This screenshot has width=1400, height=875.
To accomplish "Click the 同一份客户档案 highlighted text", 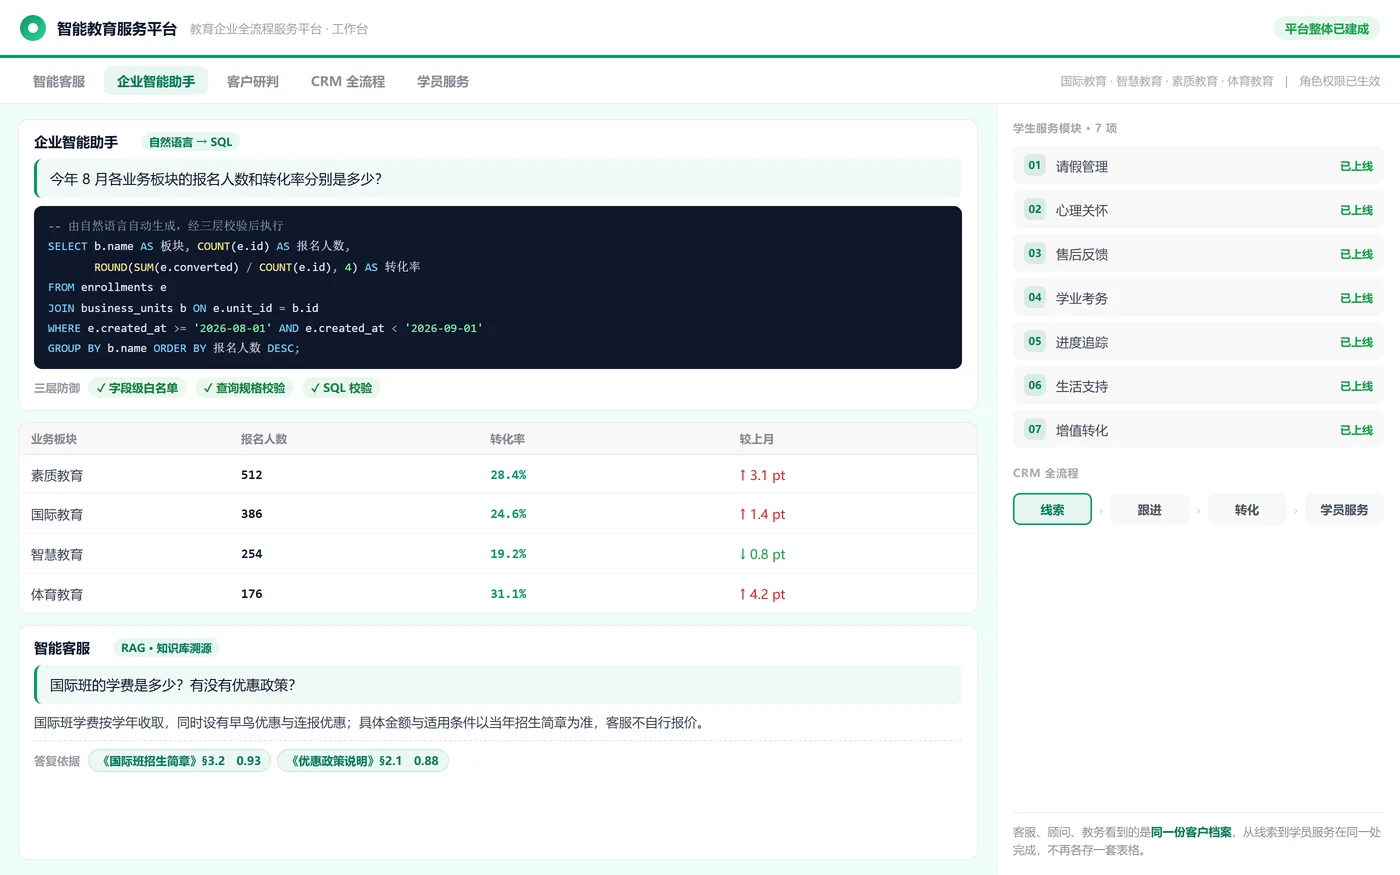I will (1191, 832).
